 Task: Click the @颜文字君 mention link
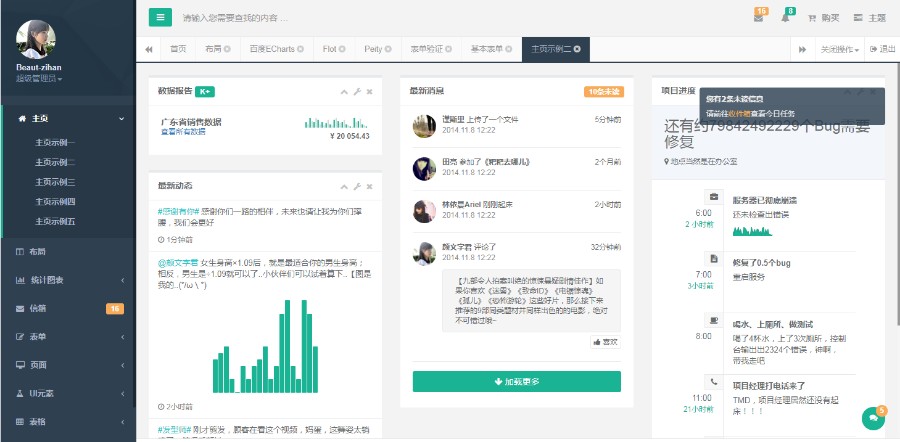pyautogui.click(x=177, y=263)
